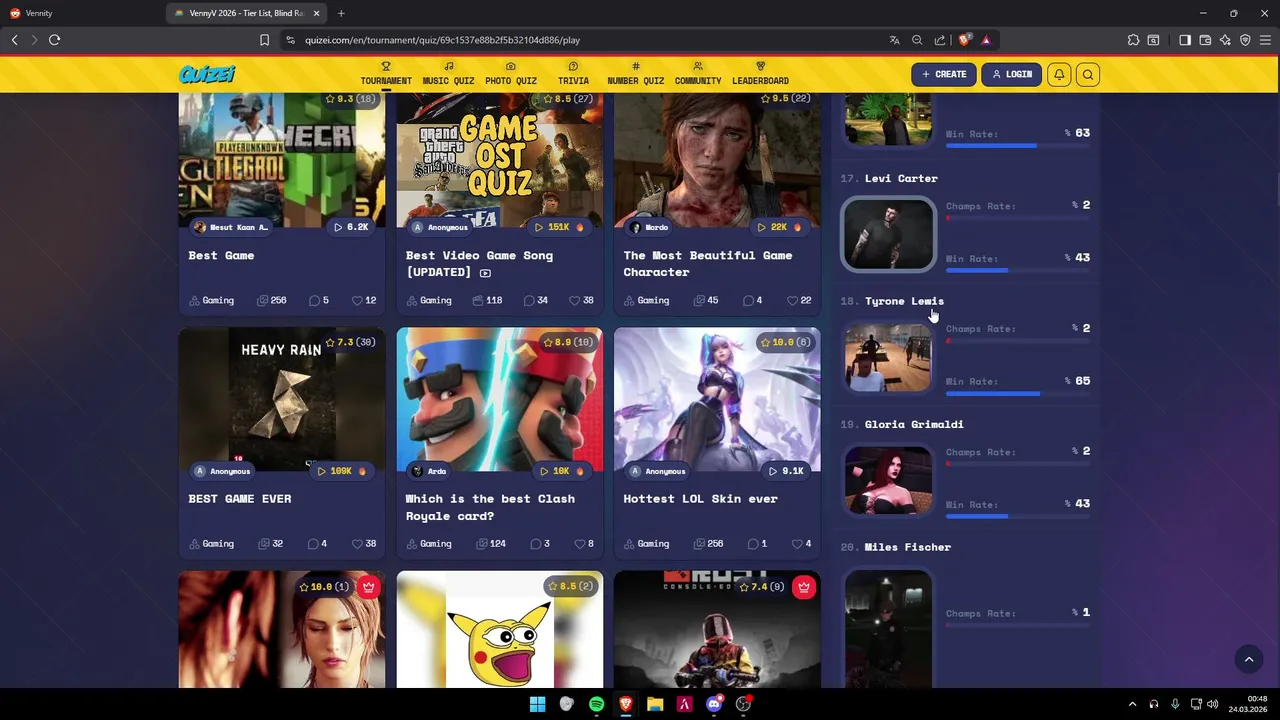The width and height of the screenshot is (1280, 720).
Task: Reload the page in browser
Action: [54, 40]
